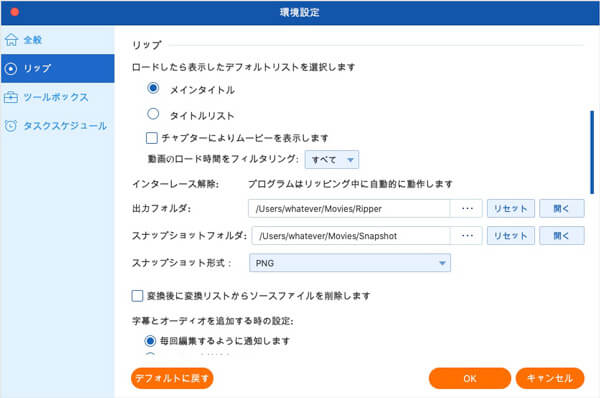Open the タスクスケジュール settings tab
This screenshot has height=398, width=600.
[x=57, y=126]
